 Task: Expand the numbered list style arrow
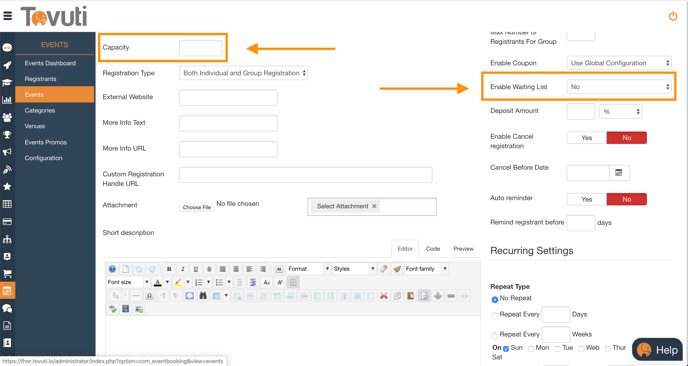click(208, 282)
